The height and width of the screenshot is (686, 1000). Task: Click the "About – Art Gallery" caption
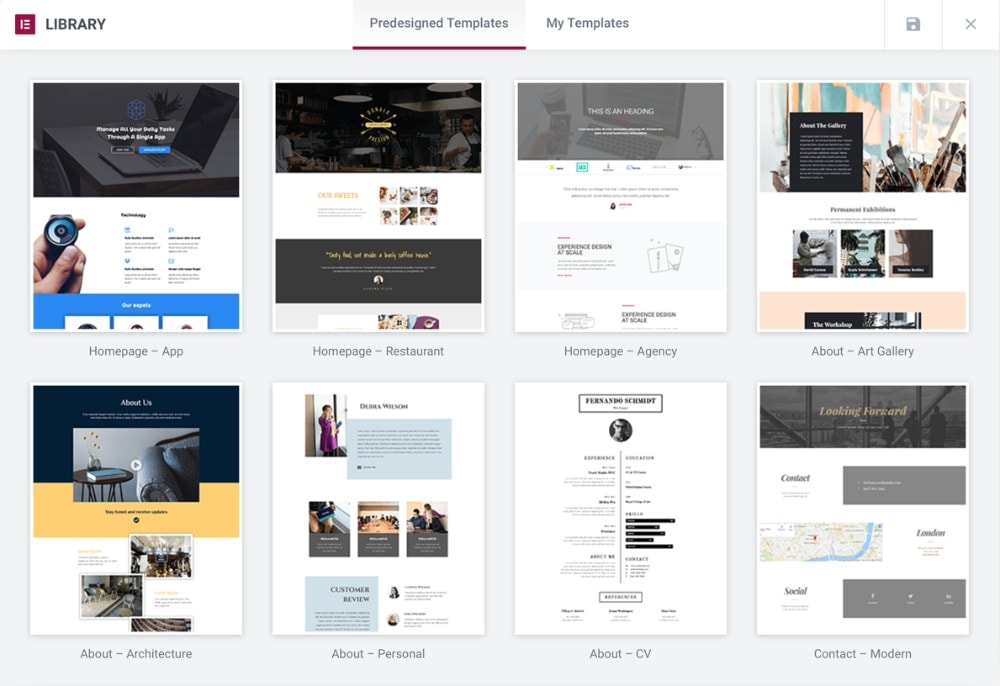(x=862, y=351)
